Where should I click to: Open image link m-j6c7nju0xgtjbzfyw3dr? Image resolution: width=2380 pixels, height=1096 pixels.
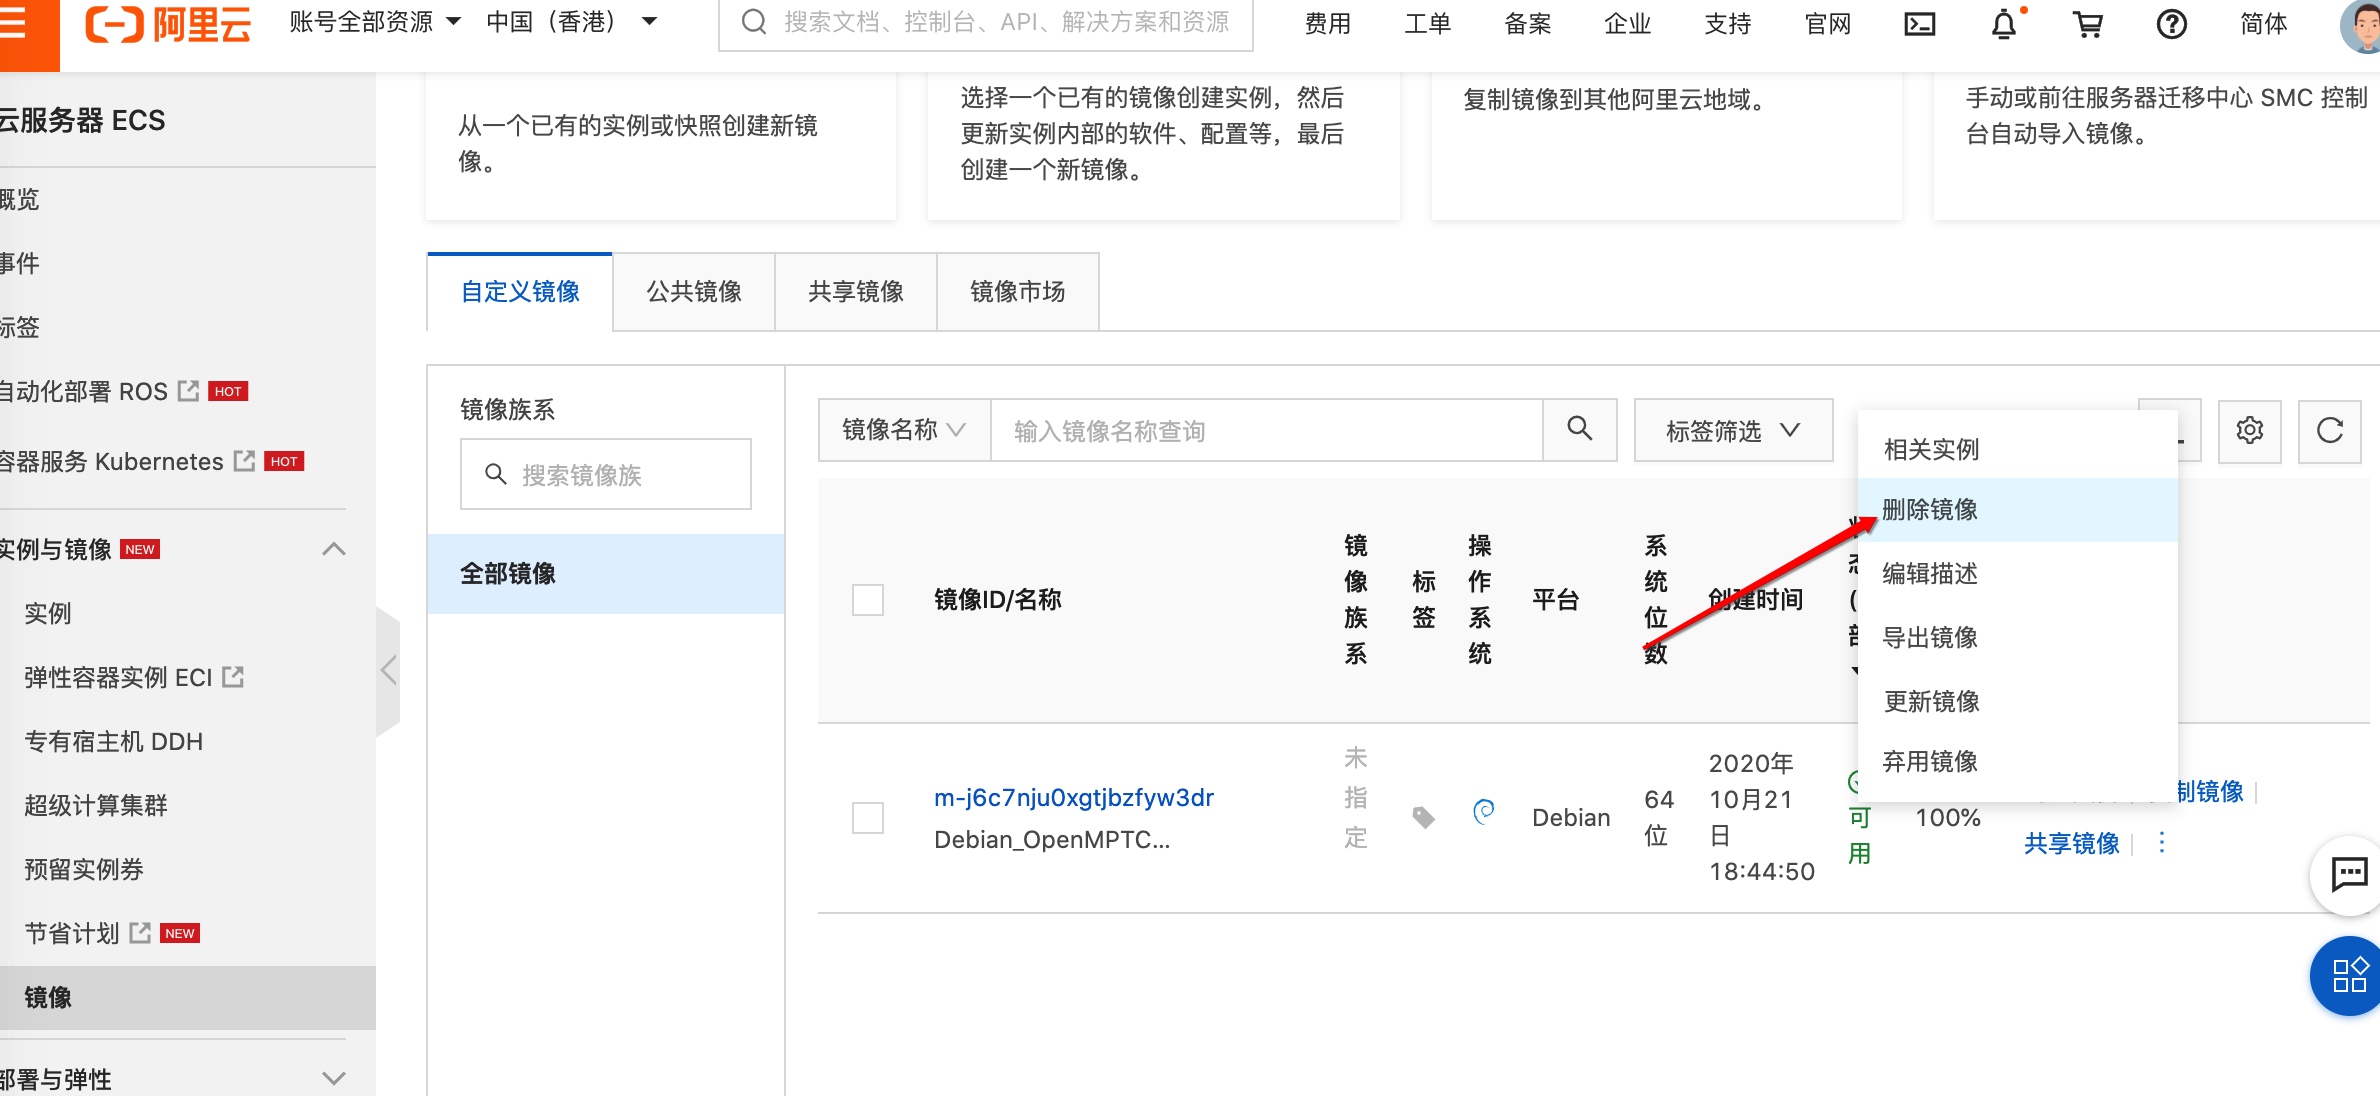tap(1073, 798)
